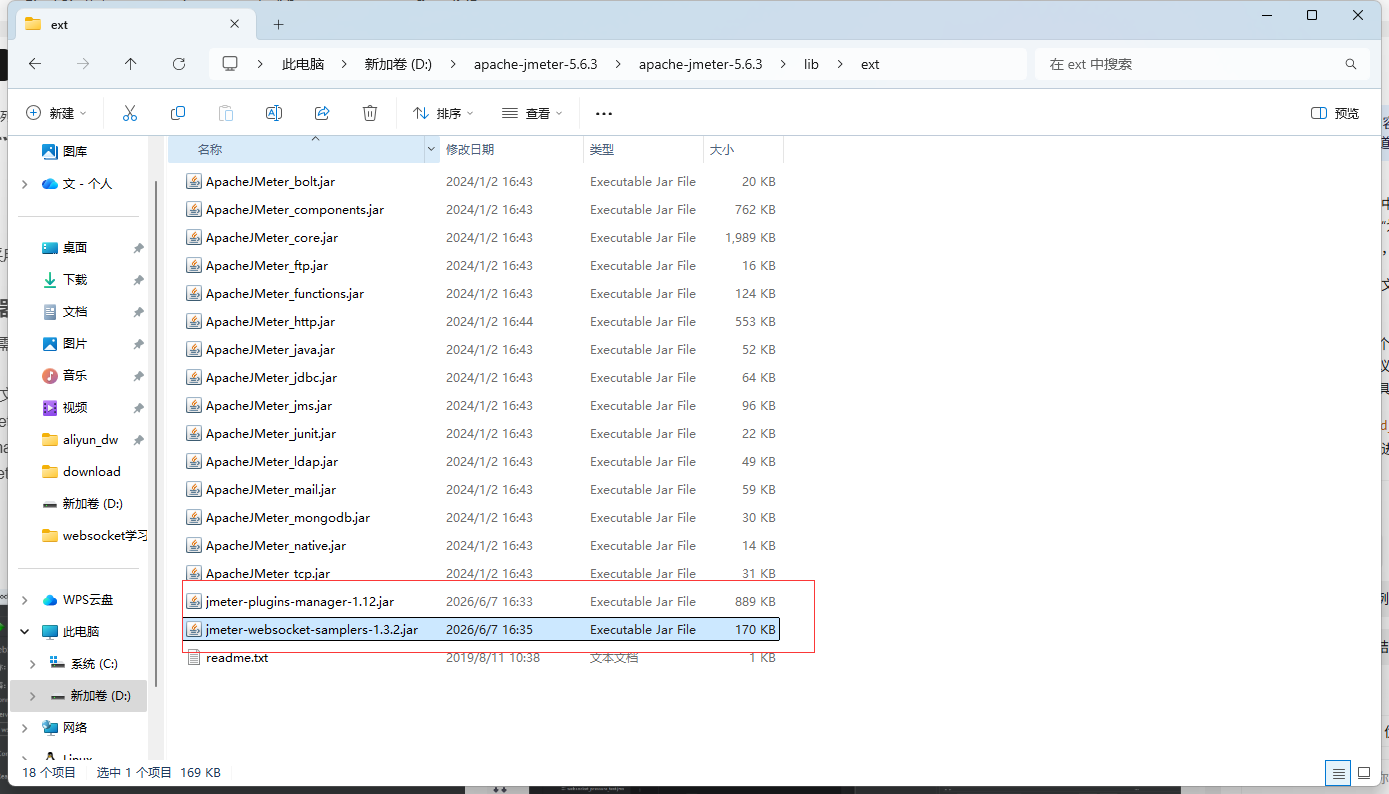This screenshot has height=794, width=1389.
Task: Open the three-dot See more menu
Action: click(x=603, y=114)
